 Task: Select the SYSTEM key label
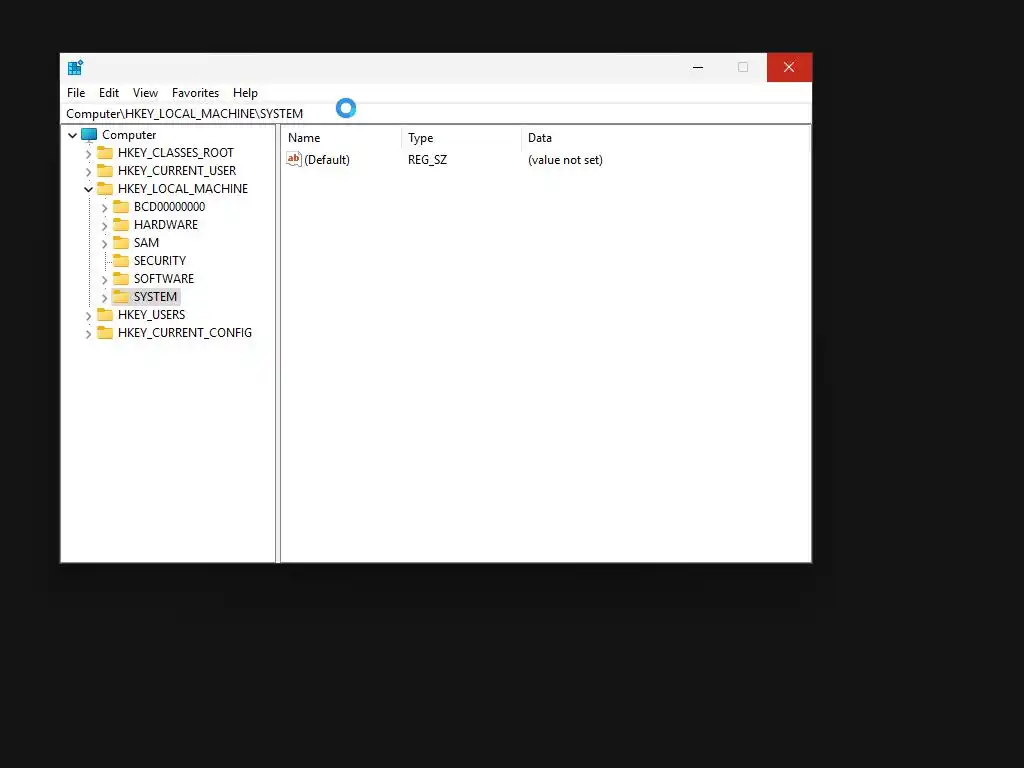tap(155, 296)
